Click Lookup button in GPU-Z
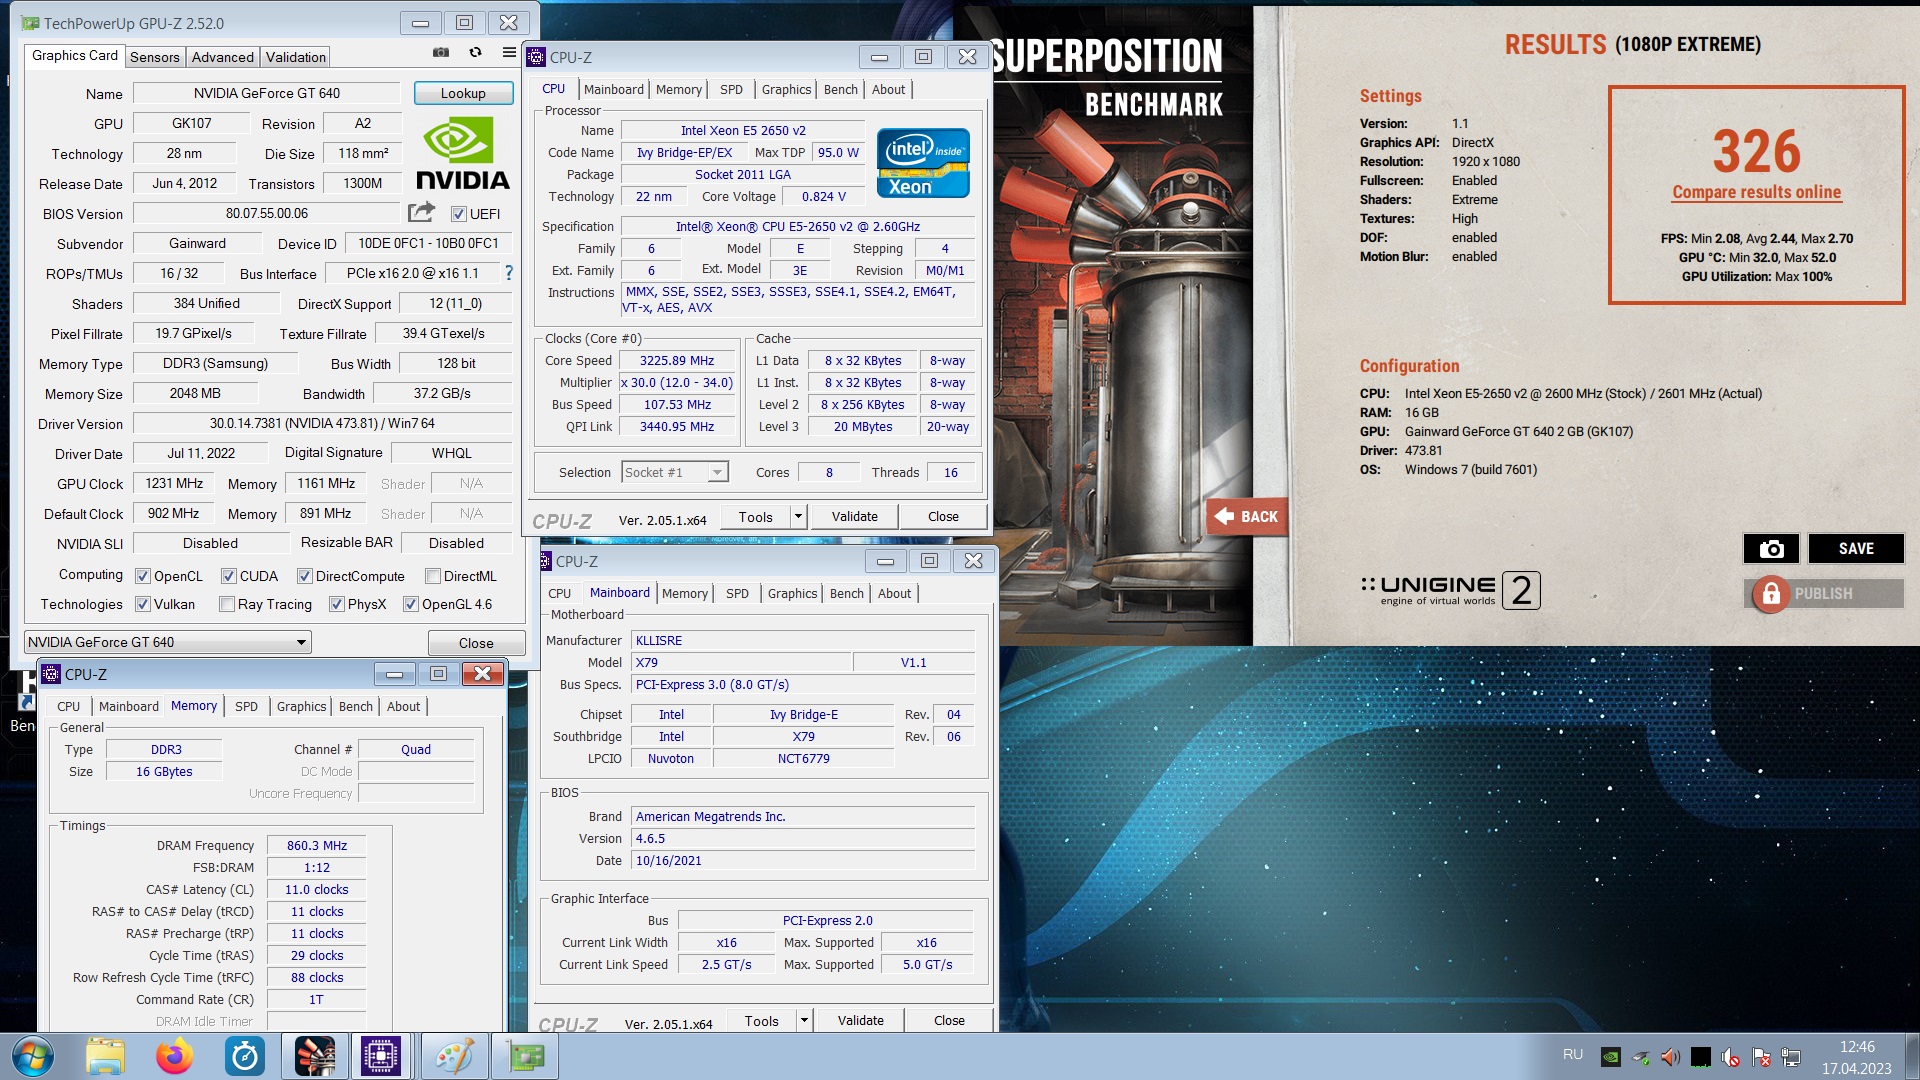The width and height of the screenshot is (1920, 1080). (463, 93)
